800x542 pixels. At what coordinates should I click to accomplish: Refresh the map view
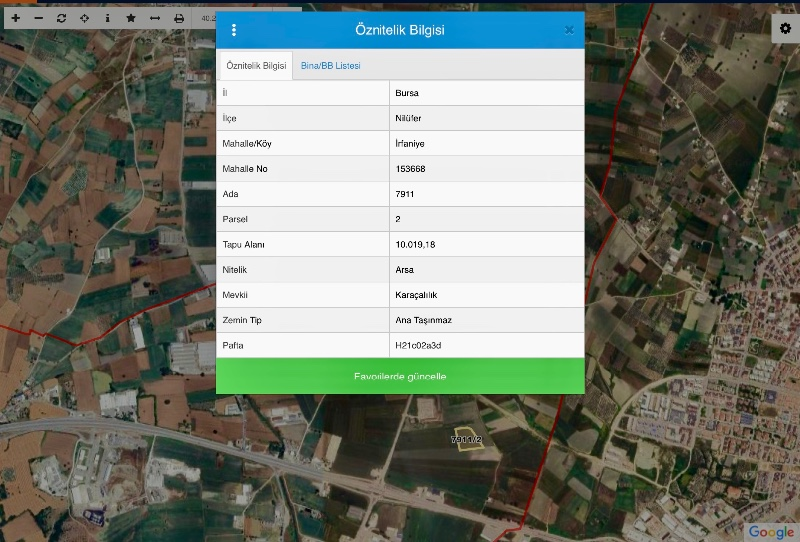point(61,18)
